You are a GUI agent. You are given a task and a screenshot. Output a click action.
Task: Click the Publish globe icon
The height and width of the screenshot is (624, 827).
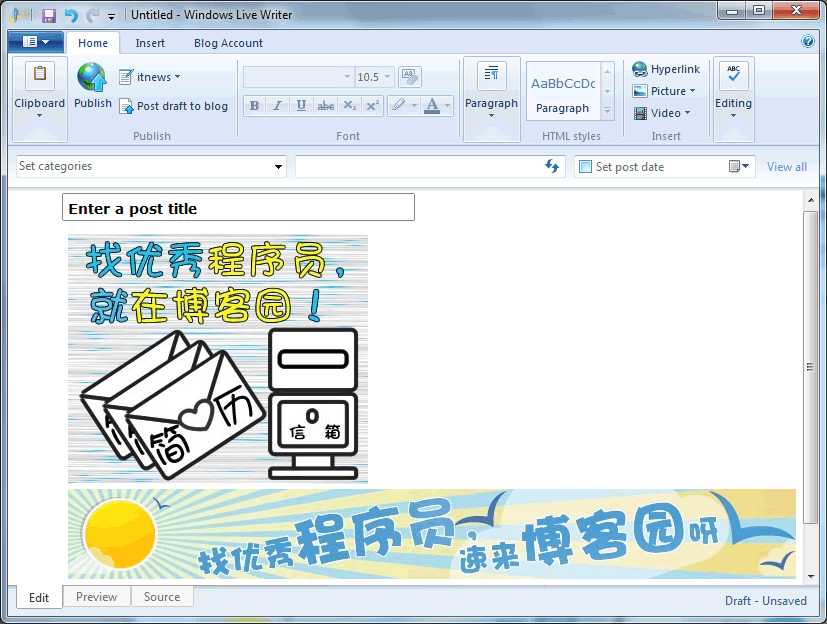[91, 77]
